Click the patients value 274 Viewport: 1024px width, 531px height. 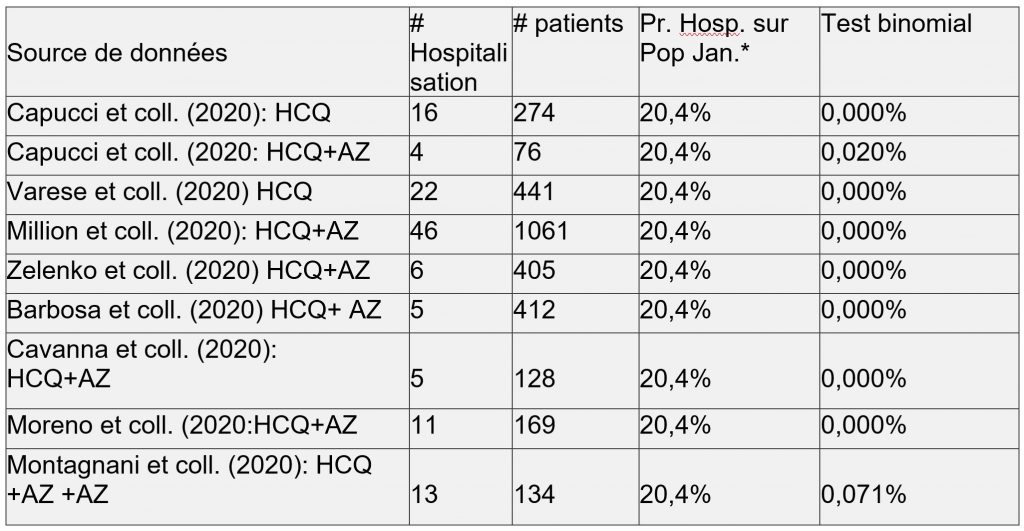tap(534, 113)
